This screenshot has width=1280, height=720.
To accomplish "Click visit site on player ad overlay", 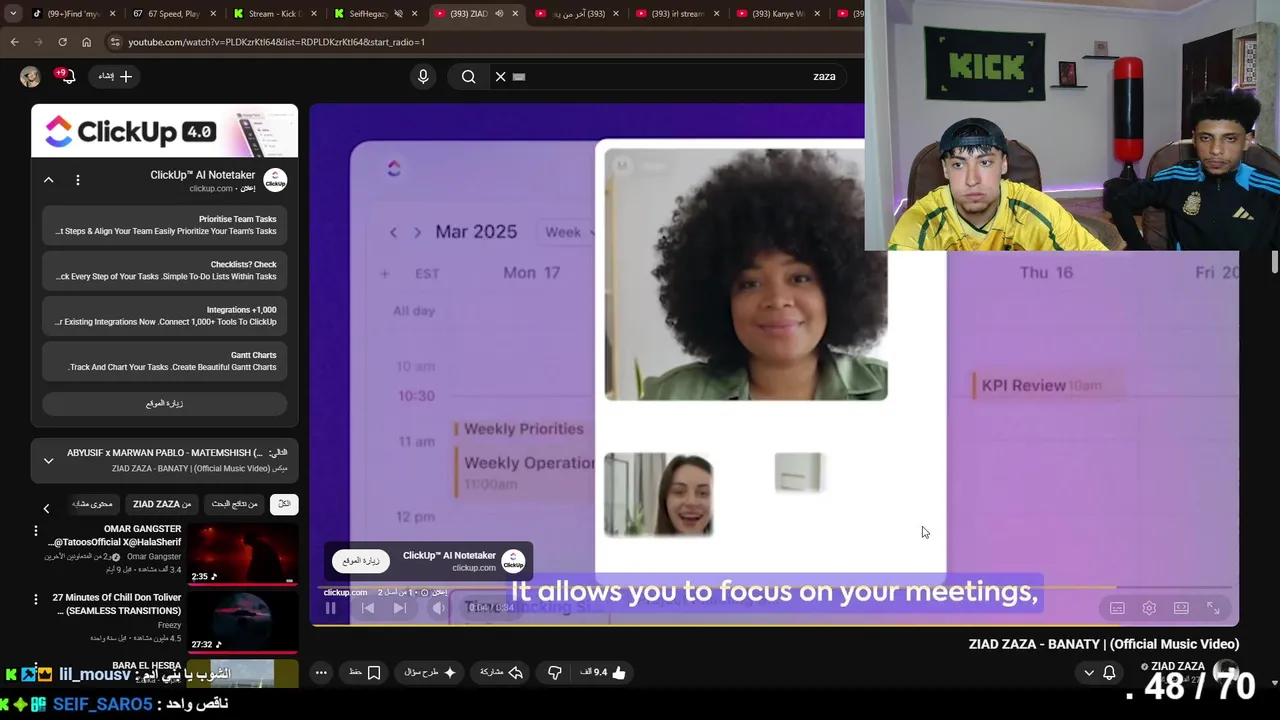I will click(361, 561).
